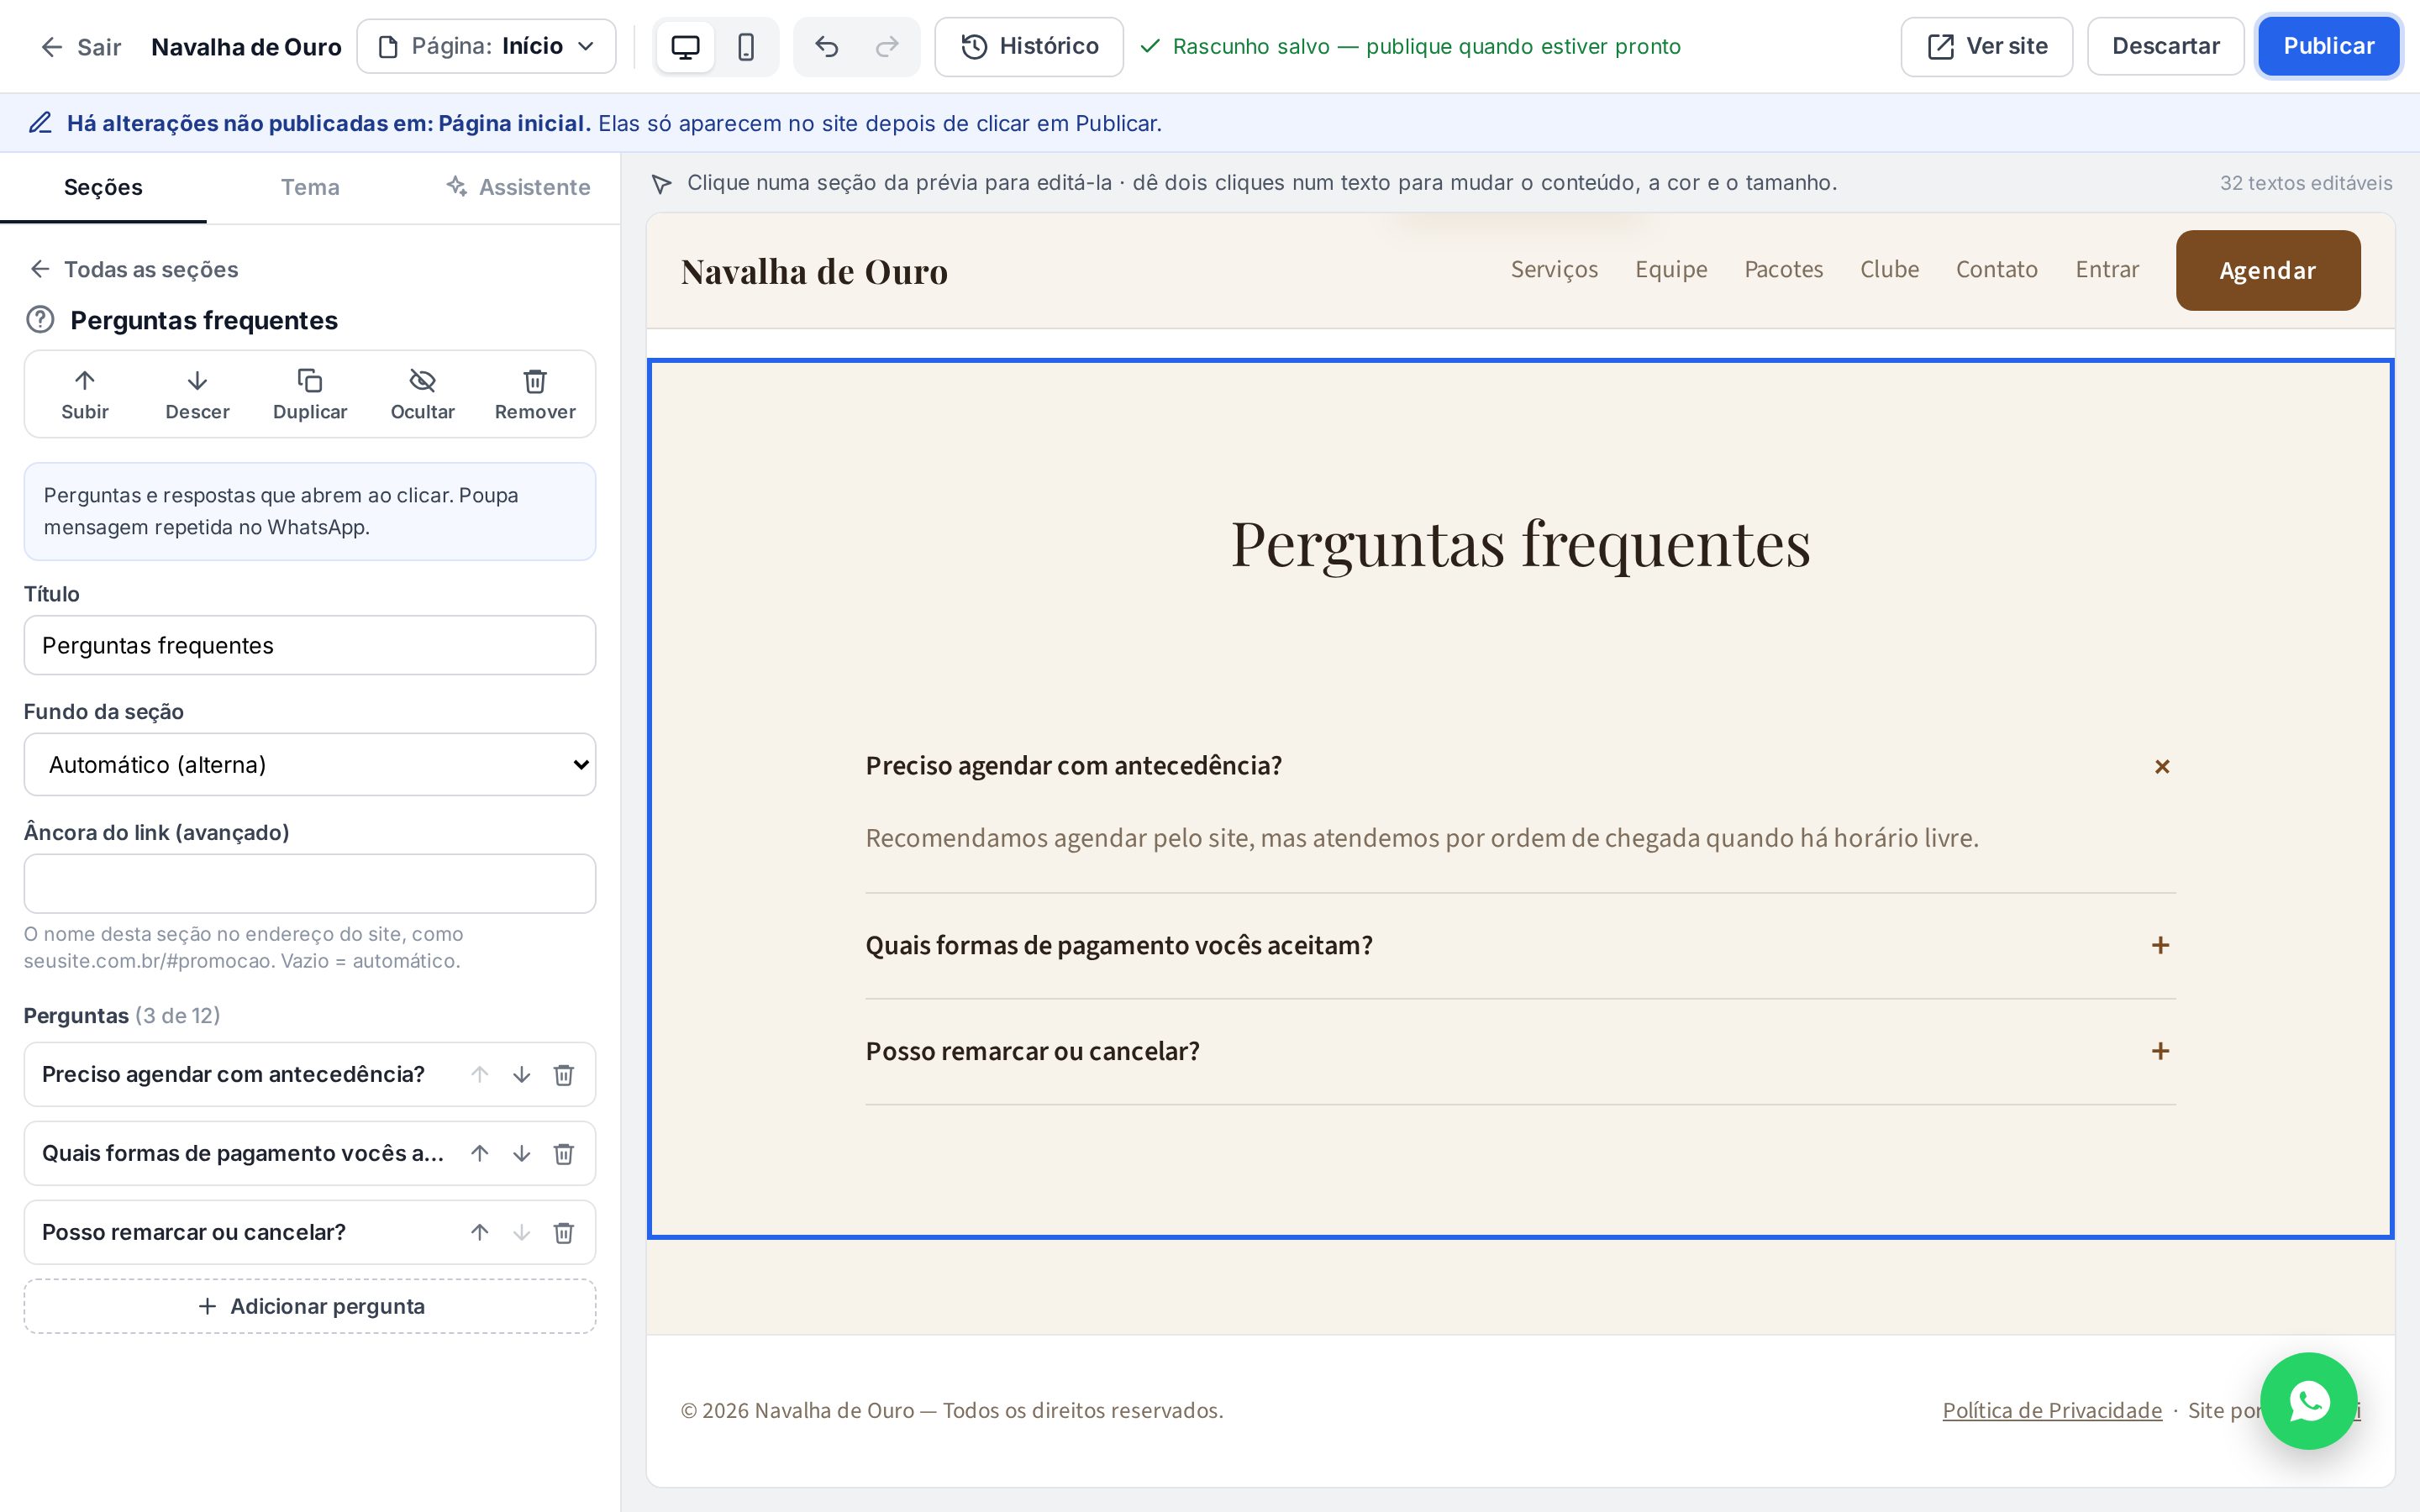Move 'Quais formas de pagamento' question up
Screen dimensions: 2420x1512
tap(480, 1153)
